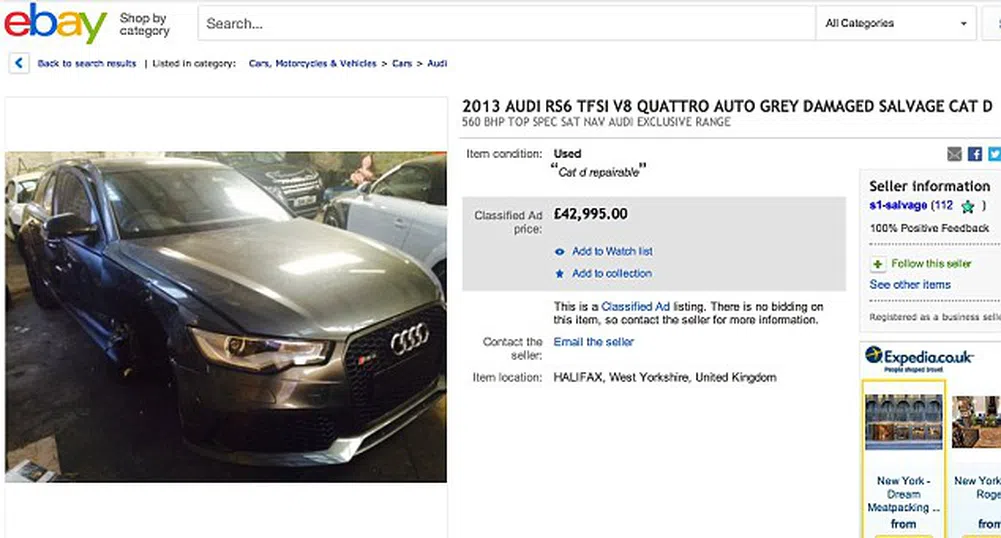Image resolution: width=1001 pixels, height=538 pixels.
Task: Open s1-salvage seller profile
Action: (x=898, y=205)
